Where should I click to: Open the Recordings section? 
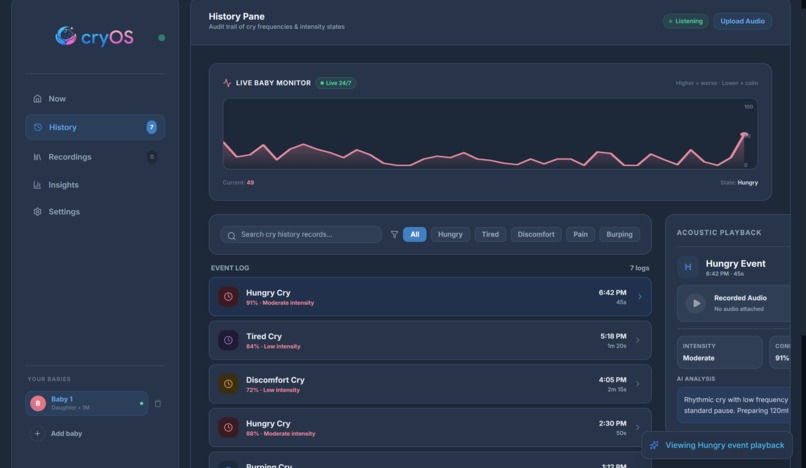(x=95, y=157)
